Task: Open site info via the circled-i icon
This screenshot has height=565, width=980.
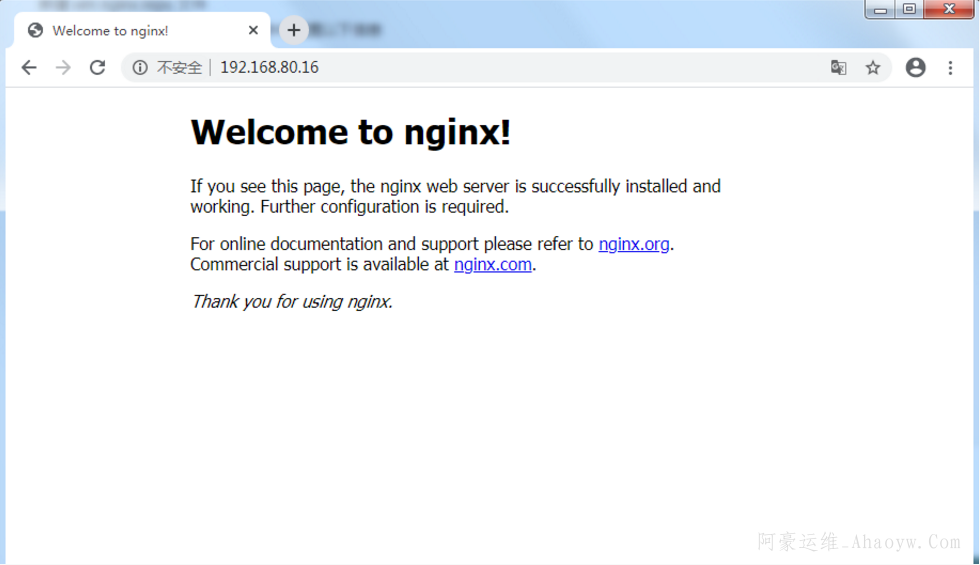Action: (140, 68)
